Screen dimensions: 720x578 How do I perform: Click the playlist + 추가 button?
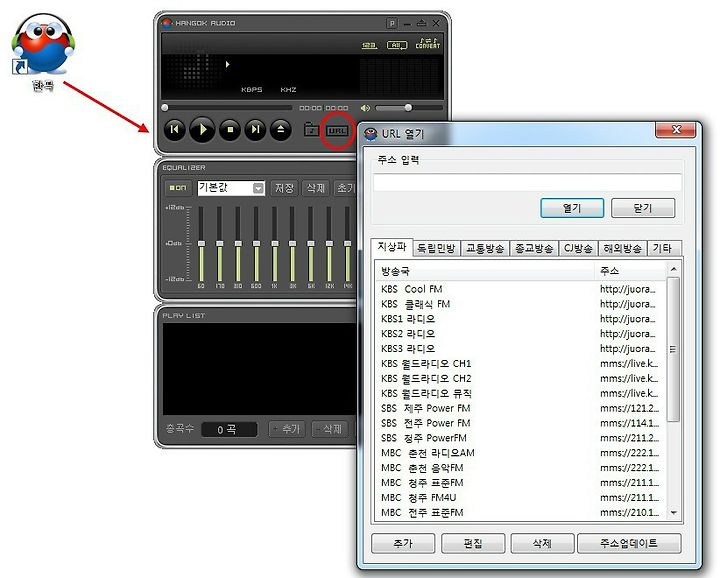click(x=287, y=429)
